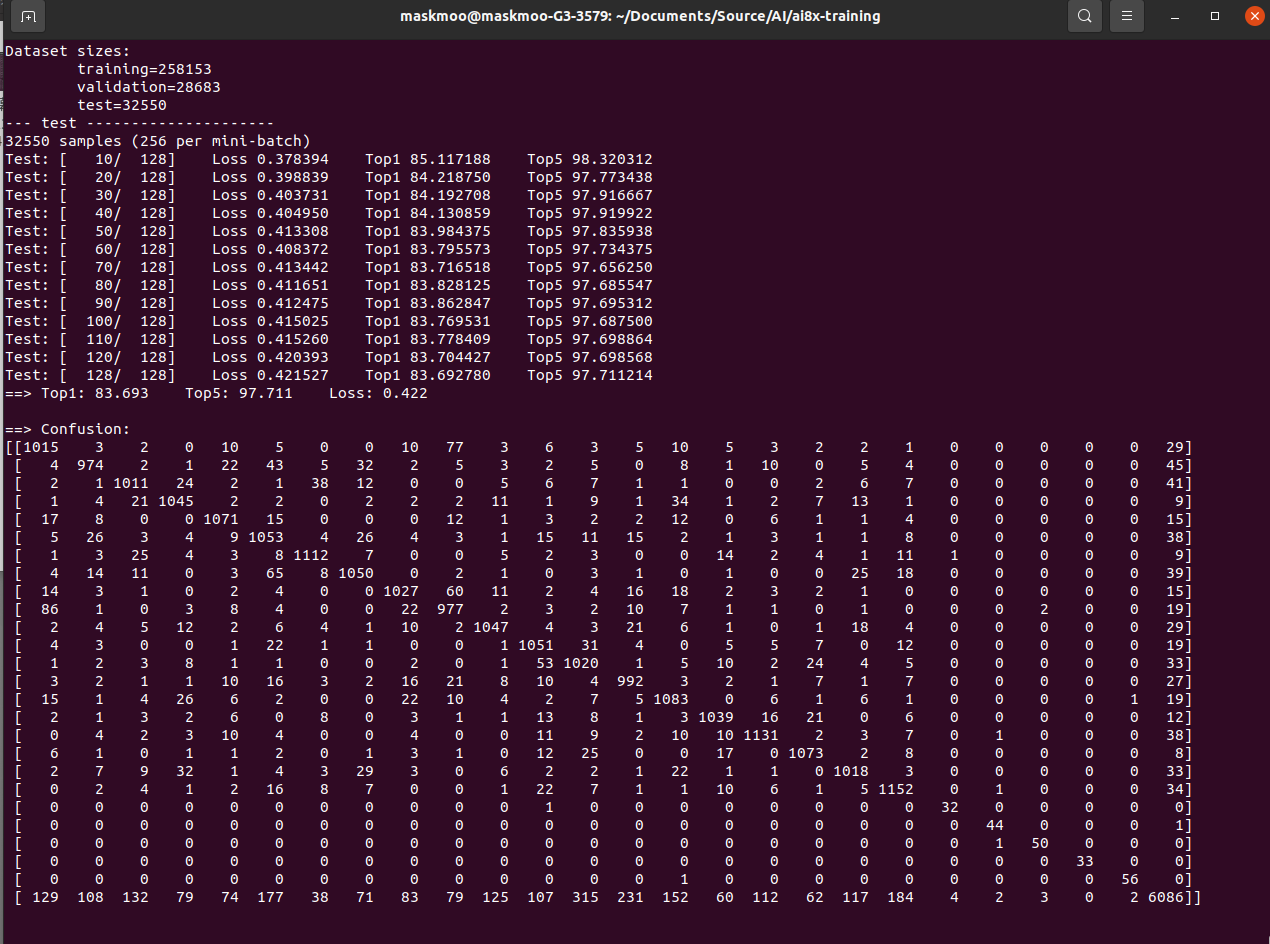Click Top5 value 98.320312
This screenshot has width=1270, height=944.
tap(612, 159)
